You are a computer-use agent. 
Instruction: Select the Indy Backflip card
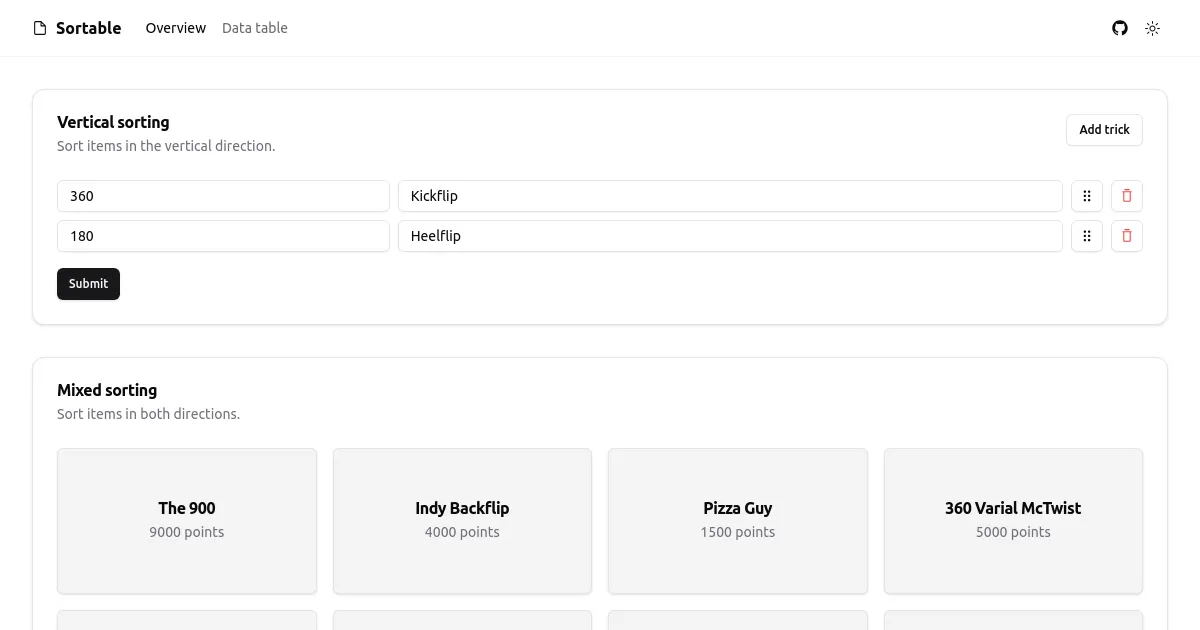coord(462,520)
